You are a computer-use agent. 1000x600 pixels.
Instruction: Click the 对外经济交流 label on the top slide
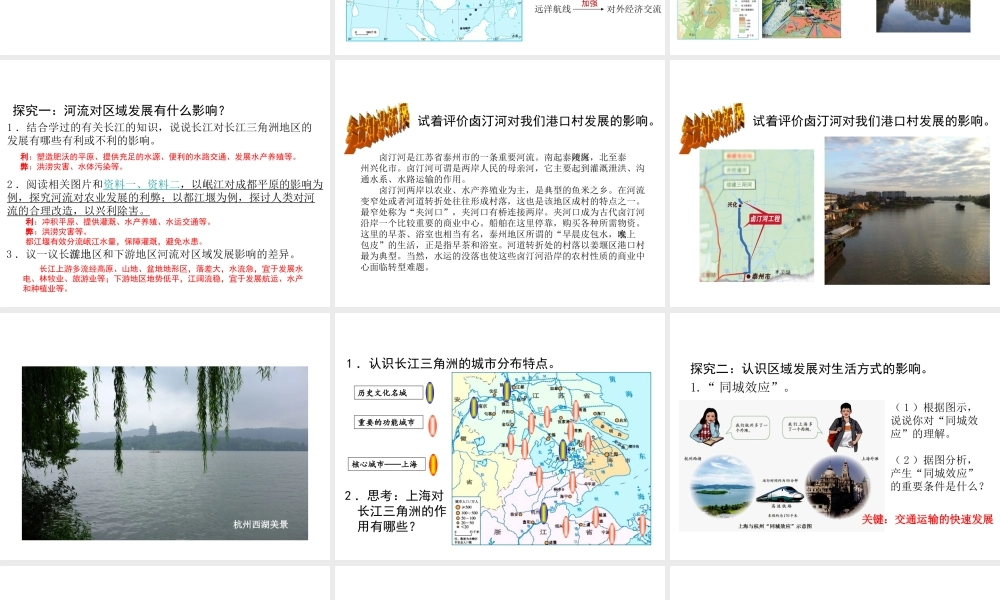pos(634,9)
